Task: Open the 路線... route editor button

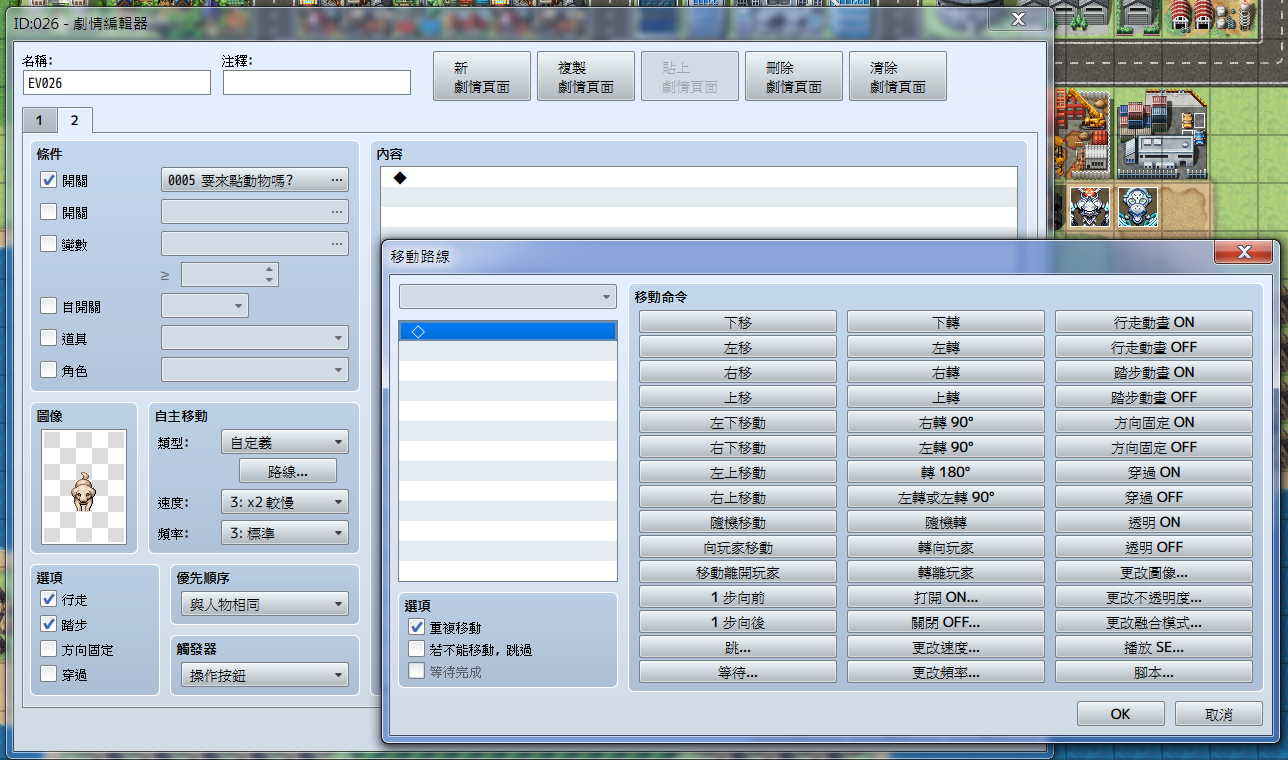Action: pyautogui.click(x=288, y=471)
